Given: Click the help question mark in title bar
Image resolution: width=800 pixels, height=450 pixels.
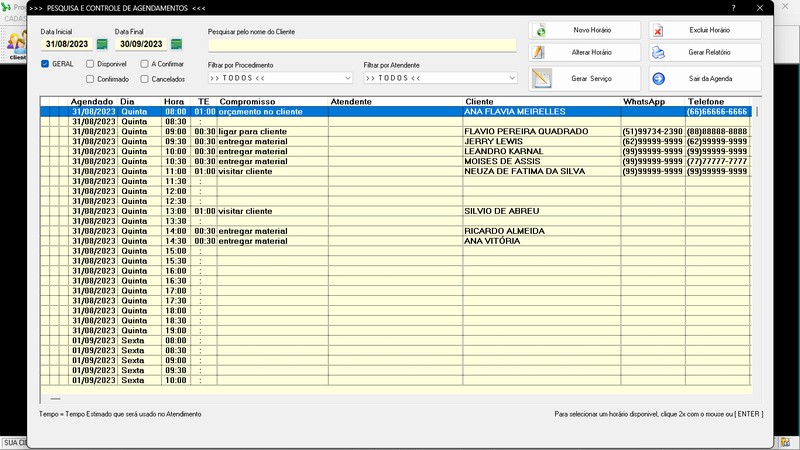Looking at the screenshot, I should (x=733, y=7).
